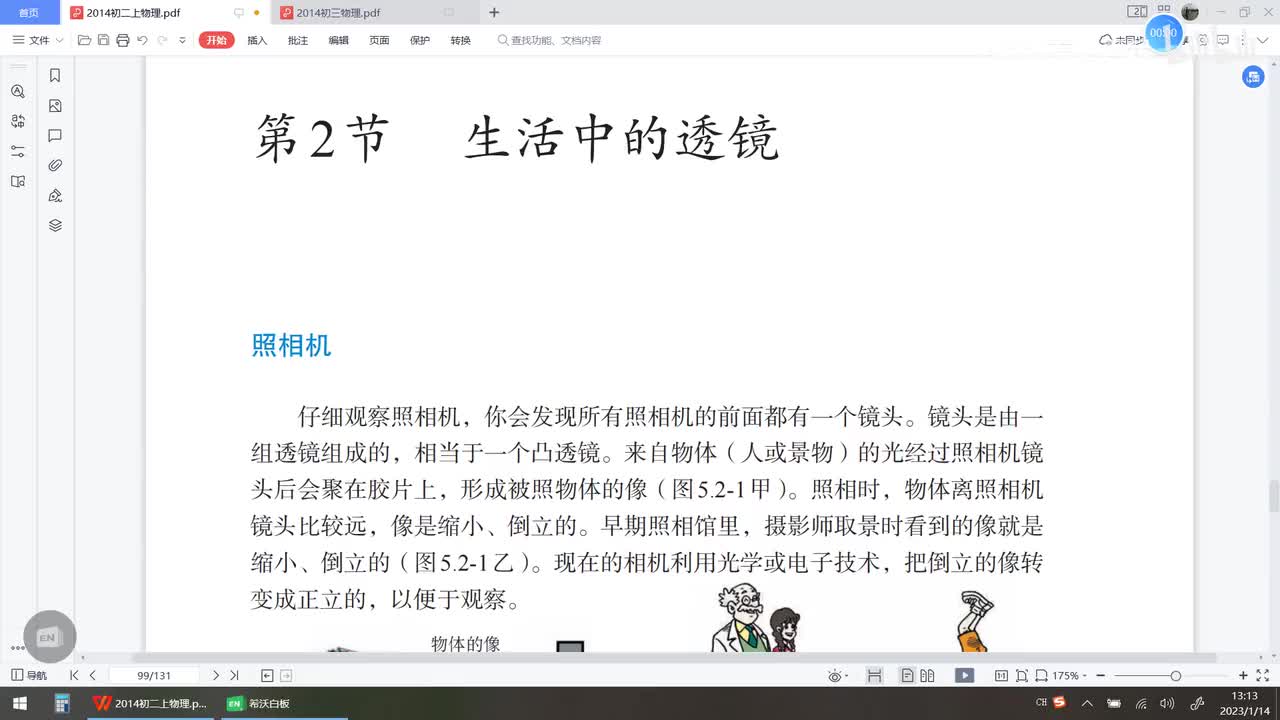Open the bookmark panel icon in sidebar

pos(55,75)
